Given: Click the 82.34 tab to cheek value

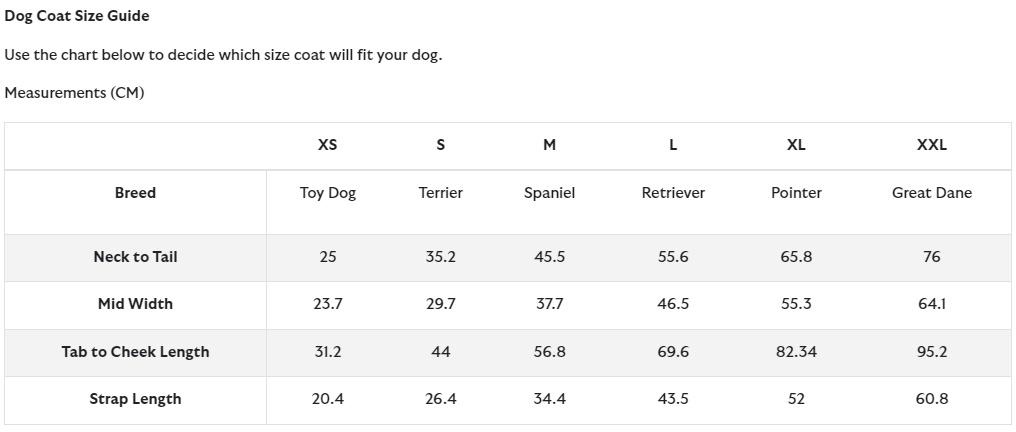Looking at the screenshot, I should pyautogui.click(x=796, y=352).
